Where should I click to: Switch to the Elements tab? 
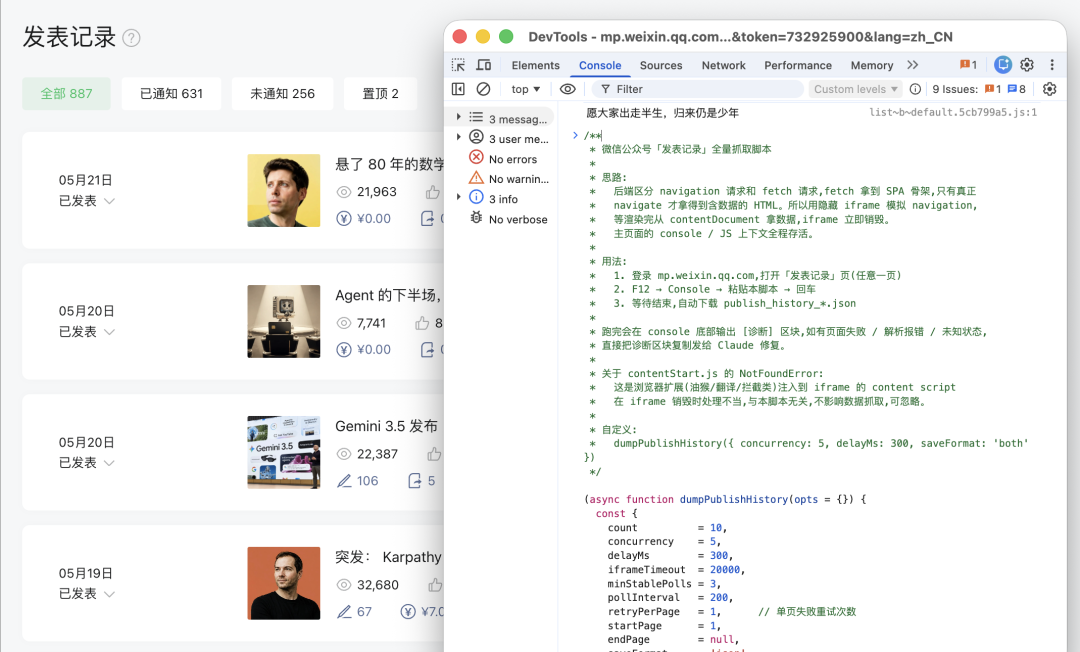535,65
